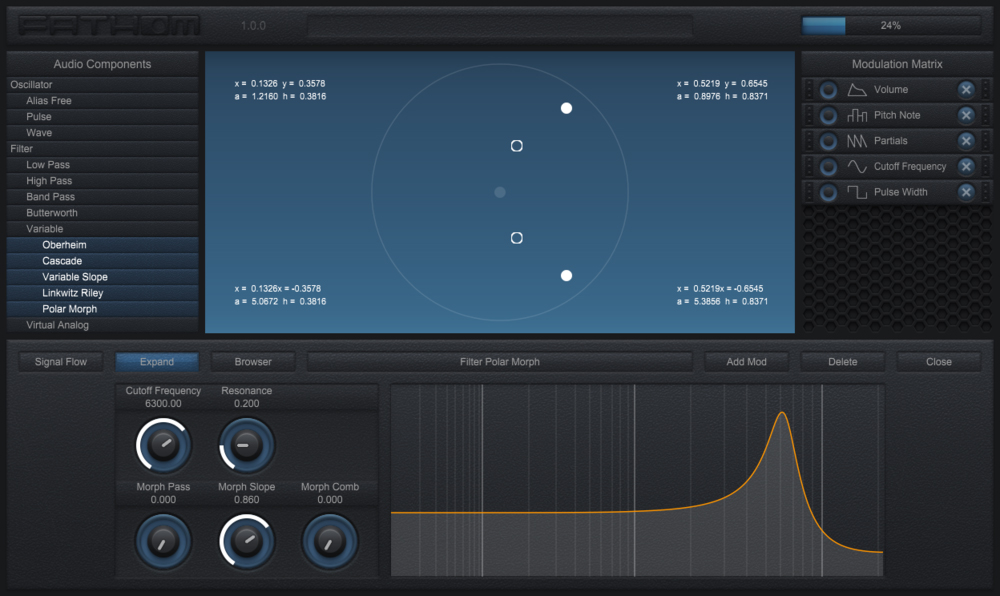The height and width of the screenshot is (596, 1000).
Task: Select the lower hollow zero point
Action: [517, 238]
